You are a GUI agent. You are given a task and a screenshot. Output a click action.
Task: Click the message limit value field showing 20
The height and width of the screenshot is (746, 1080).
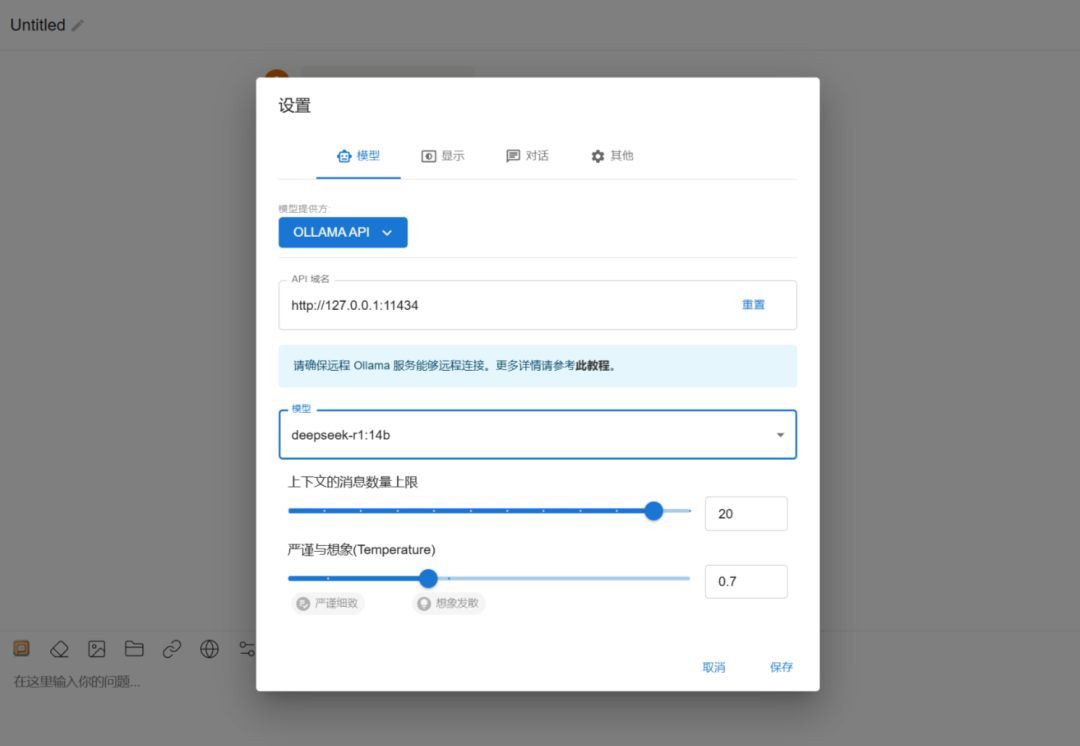tap(746, 514)
